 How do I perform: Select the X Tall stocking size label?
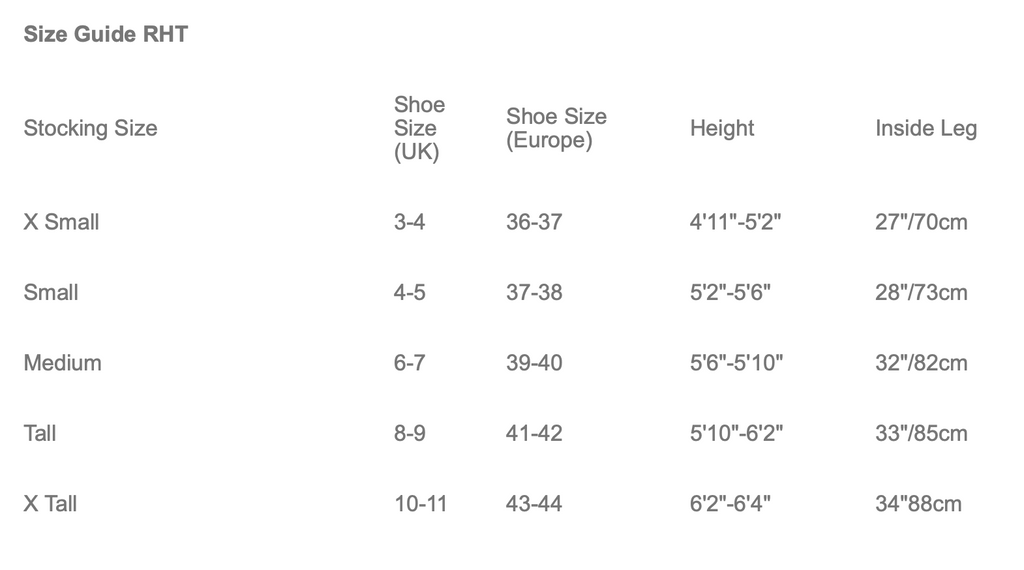pos(50,504)
